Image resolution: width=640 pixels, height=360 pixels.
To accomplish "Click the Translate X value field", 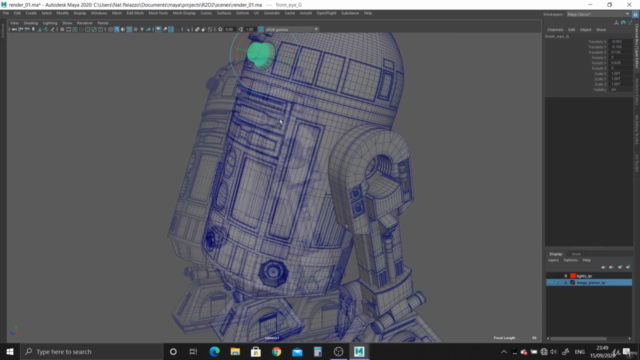I will tap(620, 42).
